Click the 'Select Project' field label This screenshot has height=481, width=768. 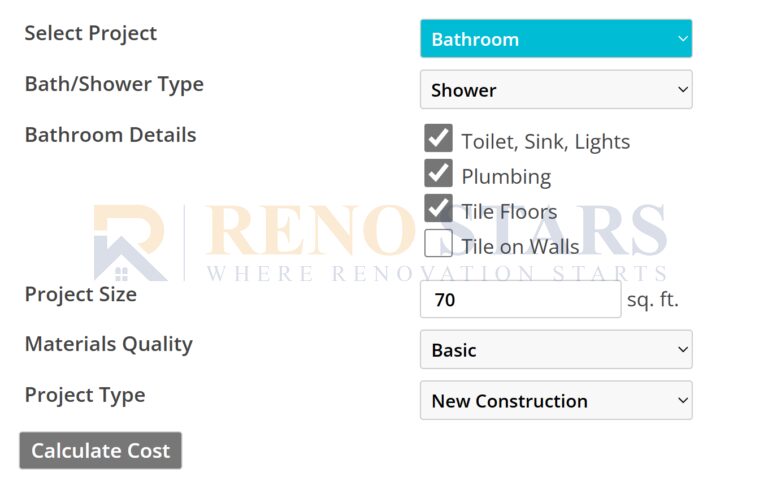(90, 33)
